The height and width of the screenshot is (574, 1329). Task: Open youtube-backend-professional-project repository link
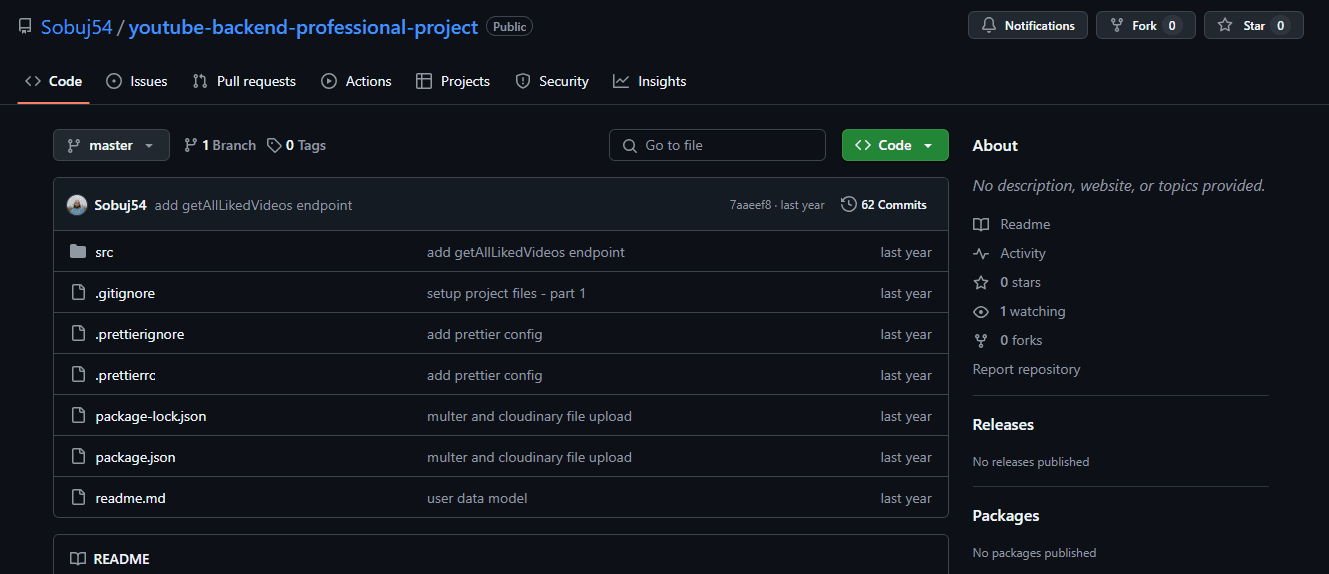(303, 27)
